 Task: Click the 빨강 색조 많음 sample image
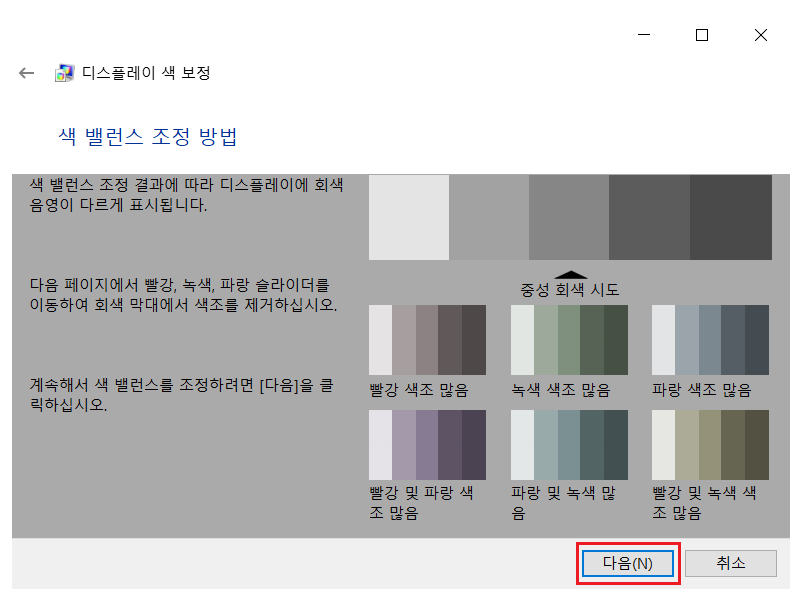(x=427, y=340)
